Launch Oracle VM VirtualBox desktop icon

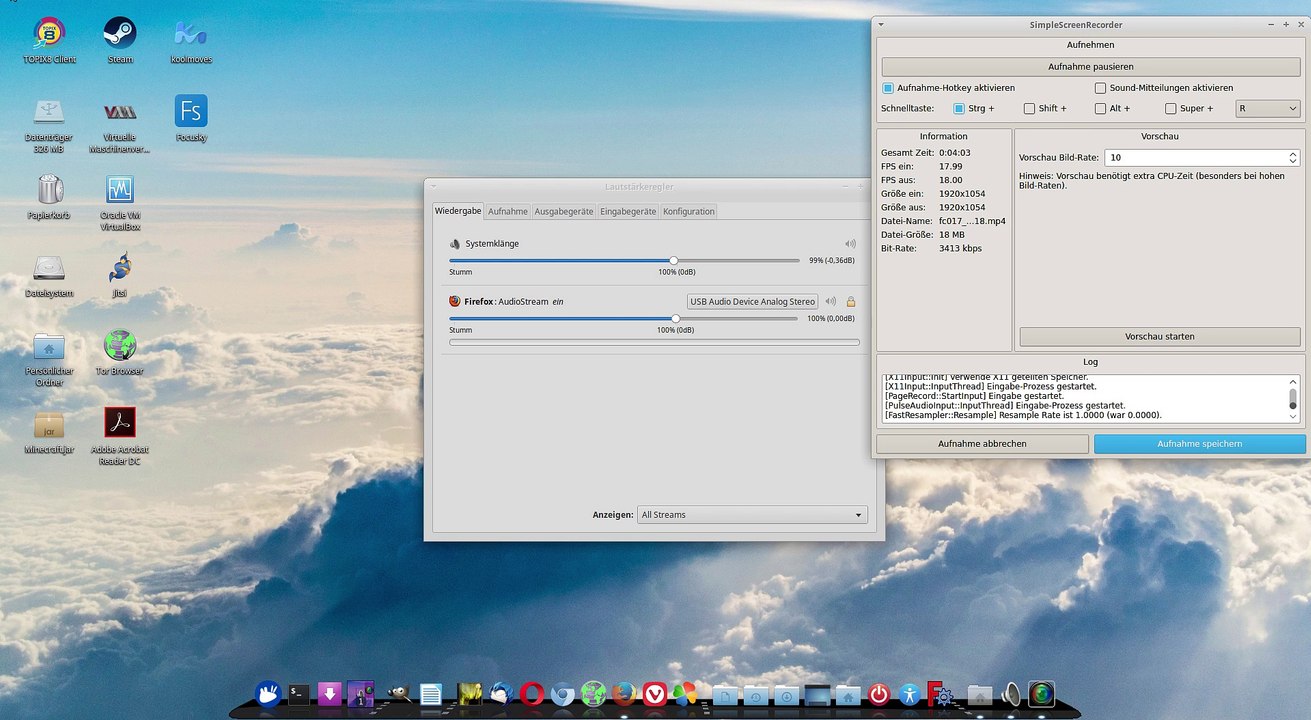click(x=120, y=189)
